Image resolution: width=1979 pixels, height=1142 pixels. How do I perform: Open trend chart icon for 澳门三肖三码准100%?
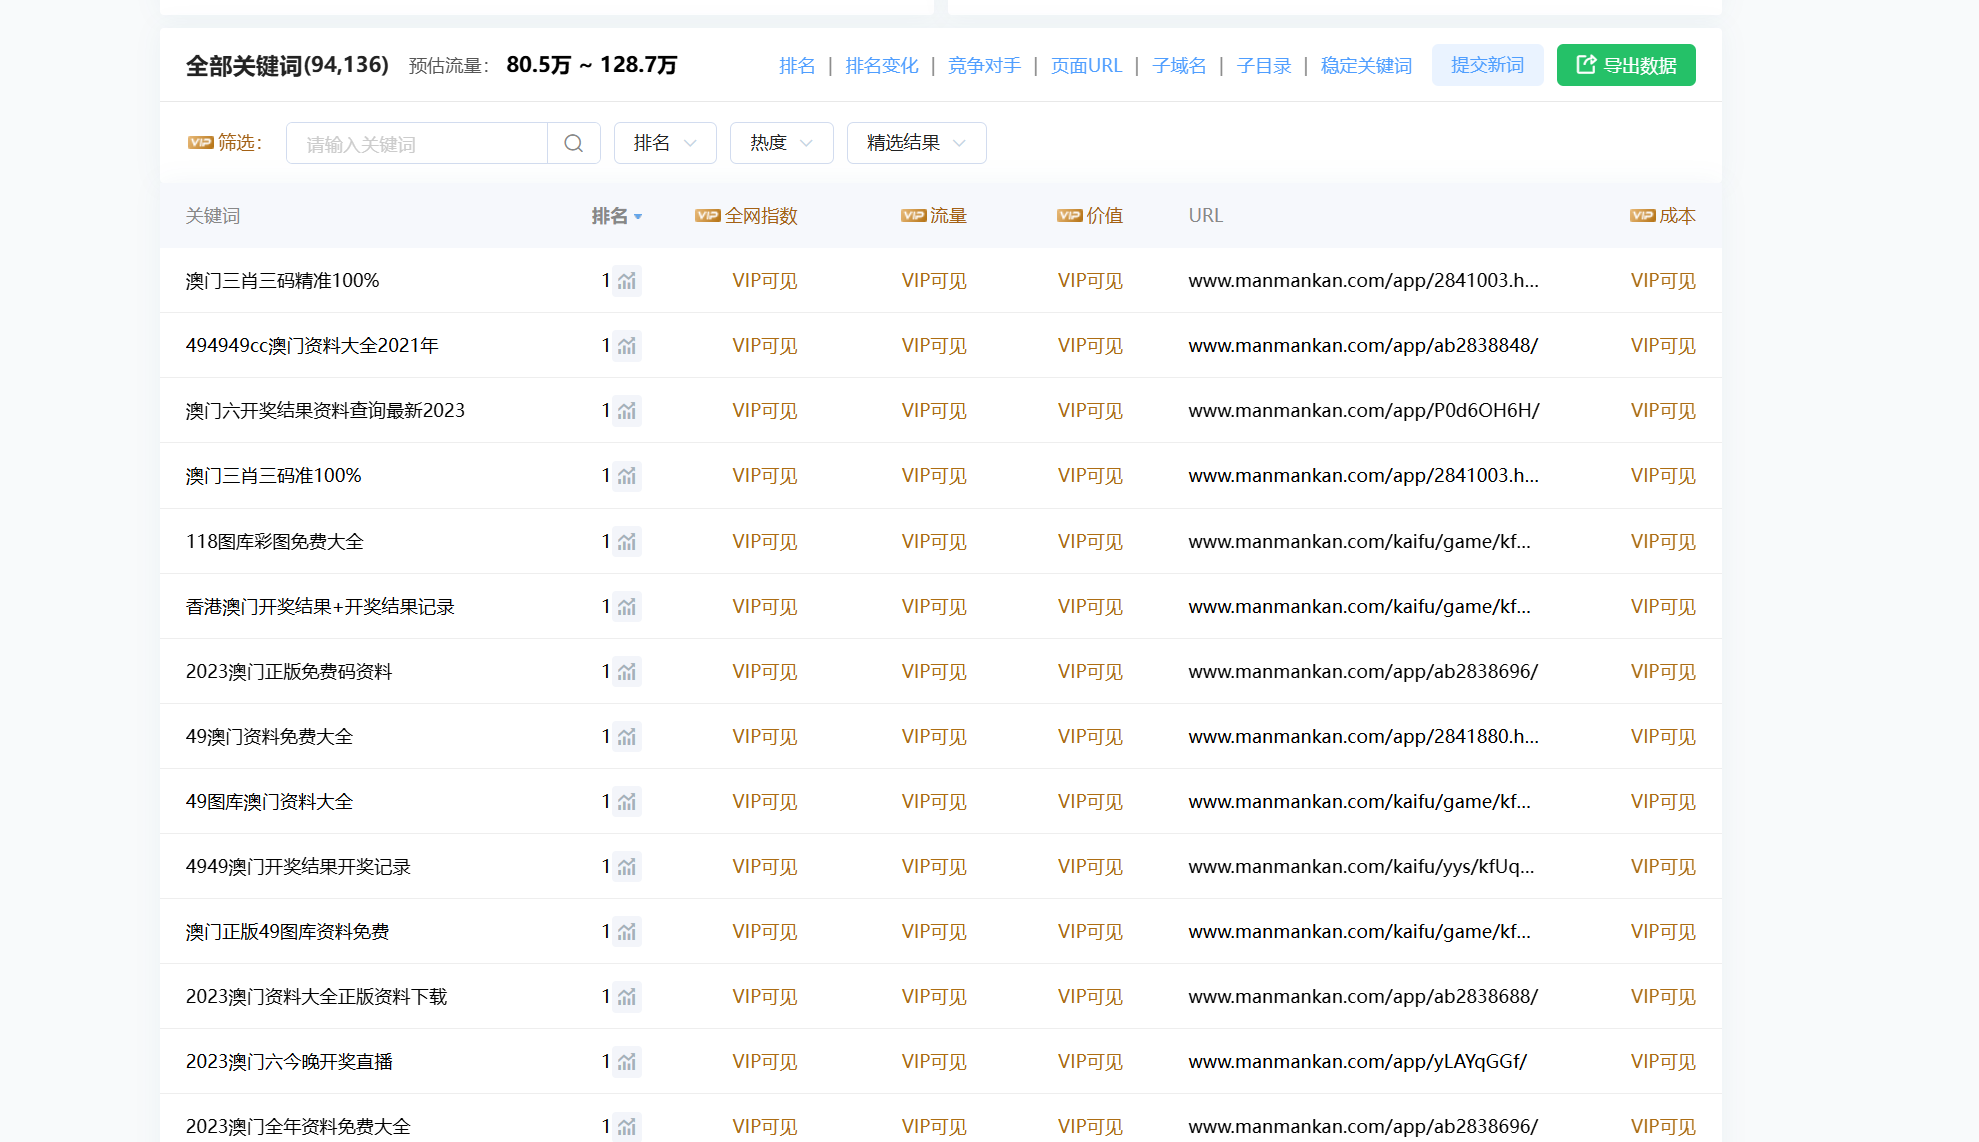pos(627,476)
